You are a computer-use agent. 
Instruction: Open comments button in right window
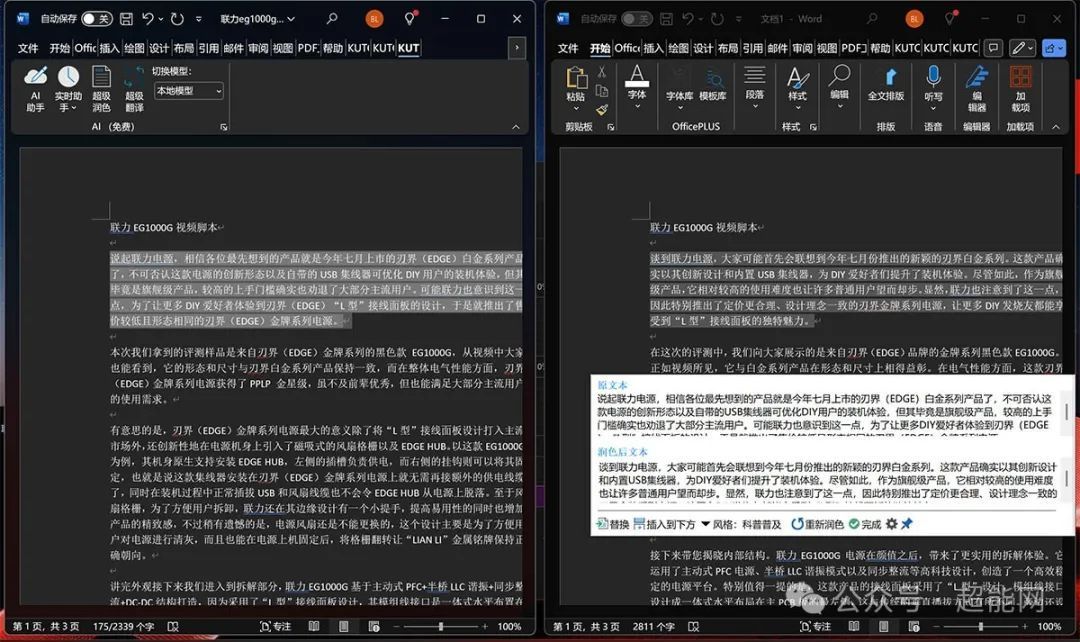click(993, 48)
